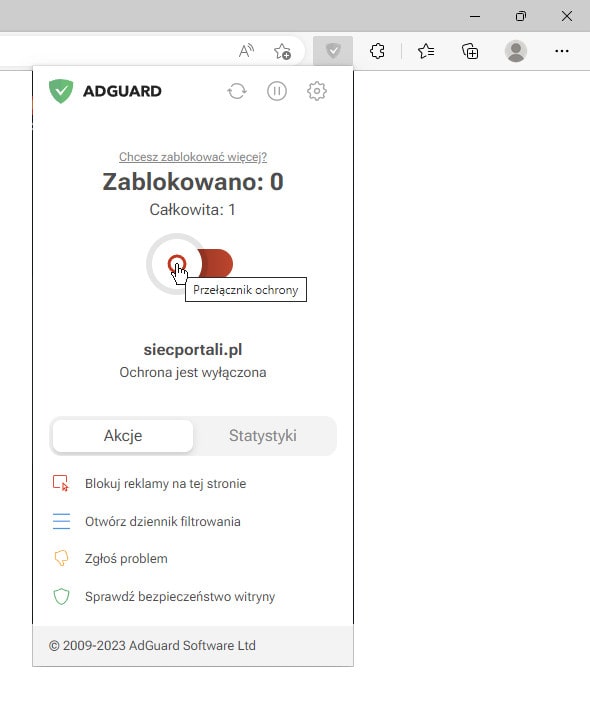Screen dimensions: 590x706
Task: Click the AdGuard shield toolbar icon
Action: [333, 51]
